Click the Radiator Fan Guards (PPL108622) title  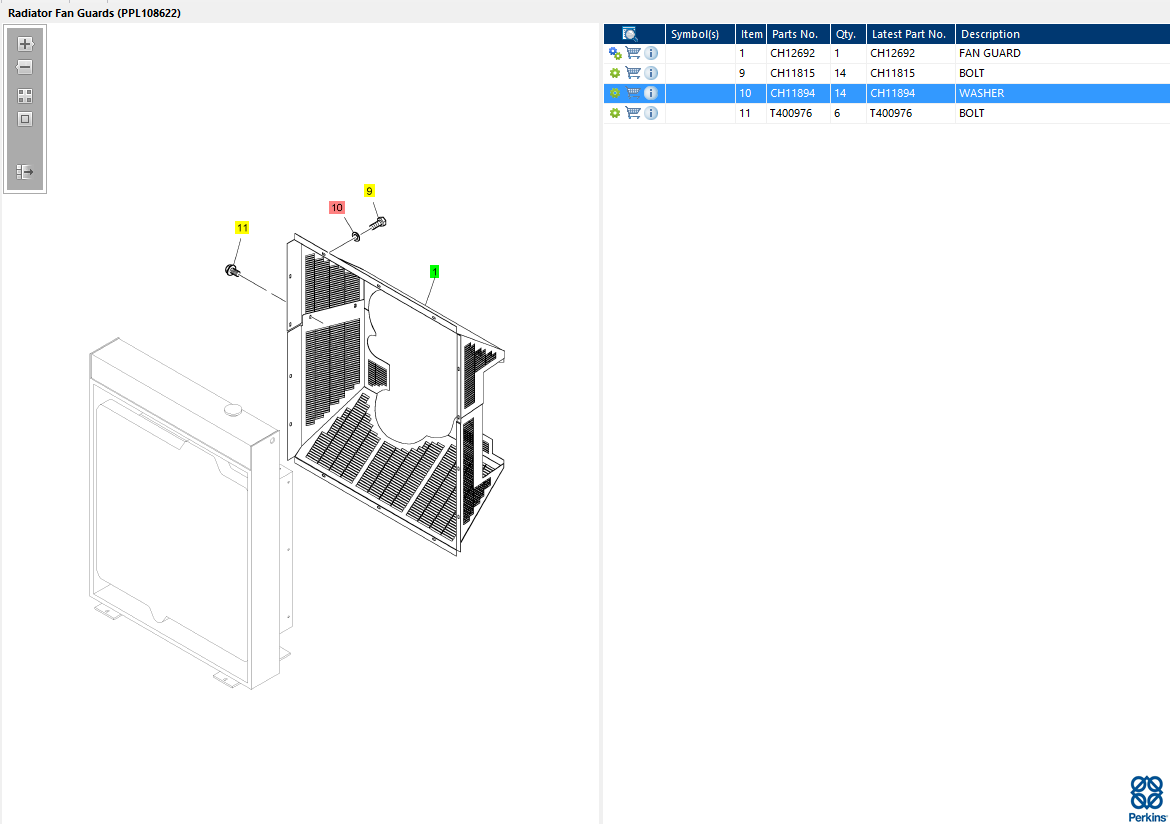[x=94, y=13]
